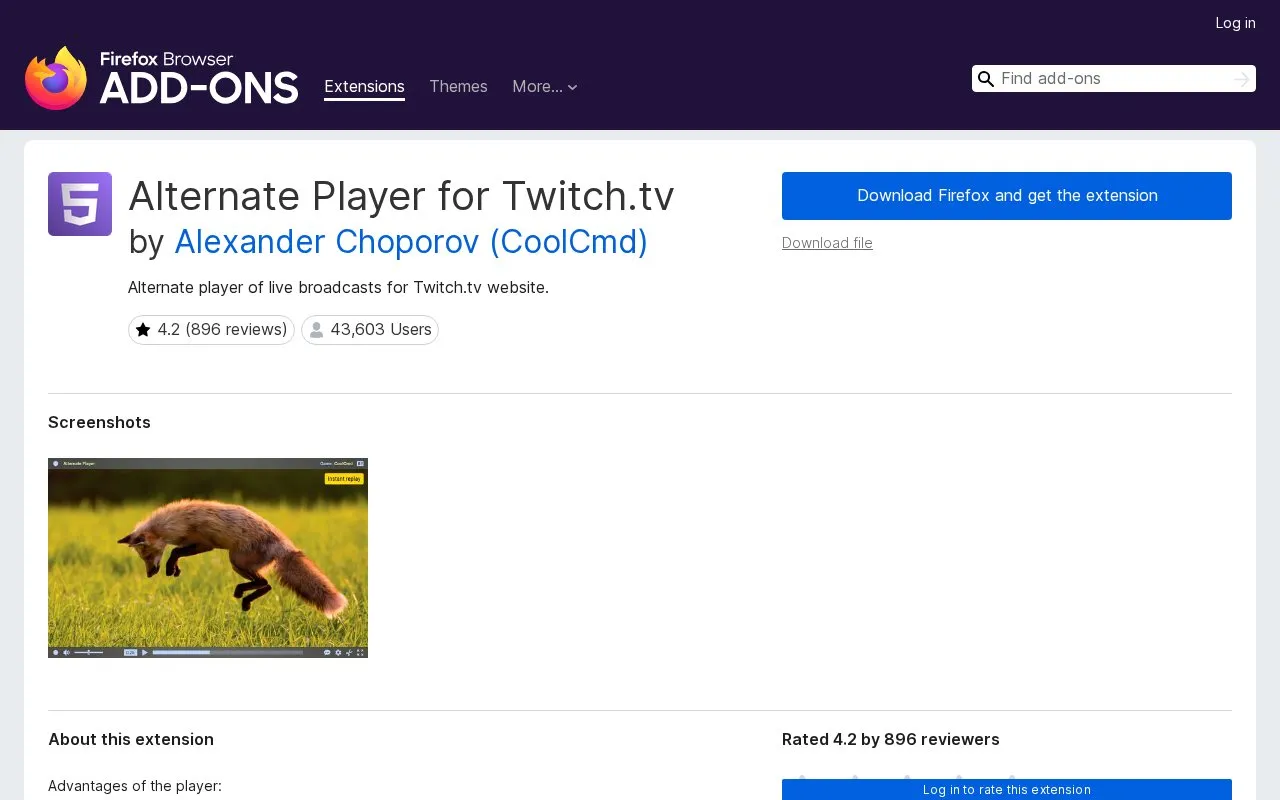This screenshot has height=800, width=1280.
Task: Visit author Alexander Choporov (CoolCmd) page
Action: click(411, 242)
